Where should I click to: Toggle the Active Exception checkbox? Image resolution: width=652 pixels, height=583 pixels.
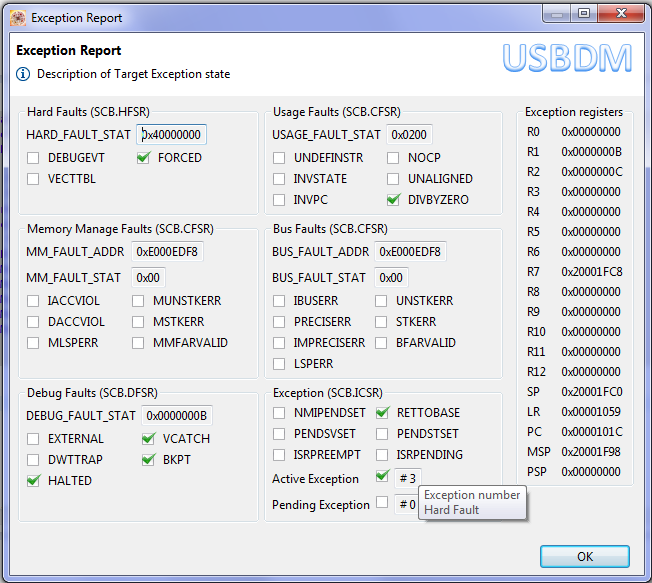pyautogui.click(x=382, y=477)
